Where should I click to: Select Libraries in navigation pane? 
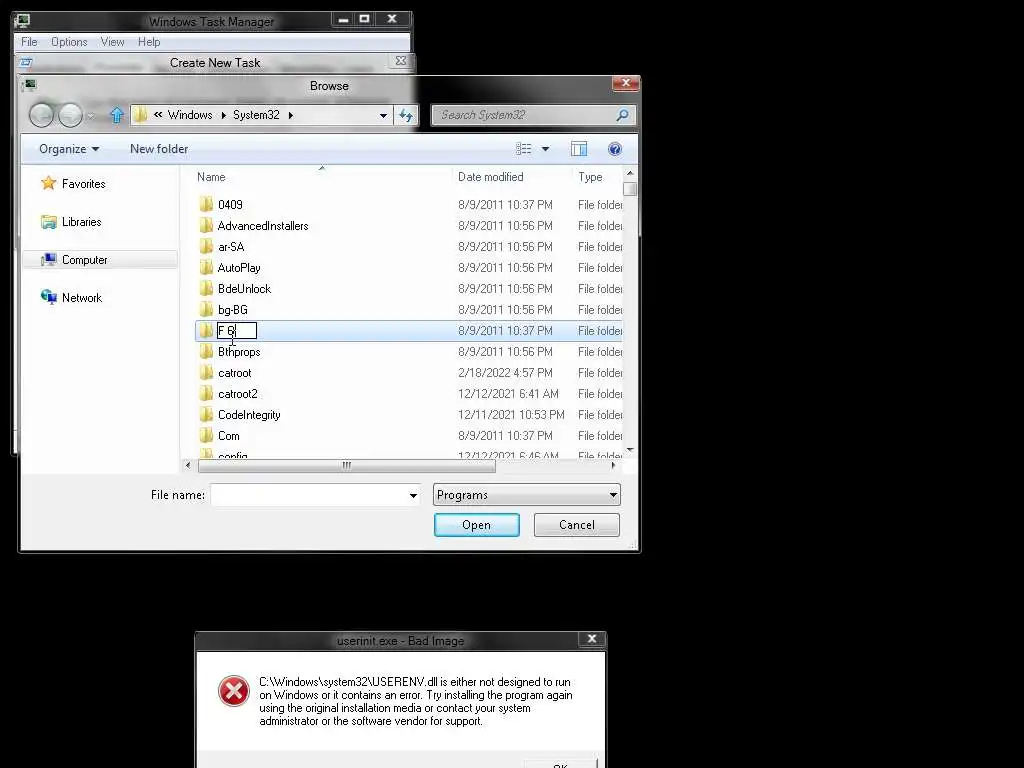(x=71, y=222)
